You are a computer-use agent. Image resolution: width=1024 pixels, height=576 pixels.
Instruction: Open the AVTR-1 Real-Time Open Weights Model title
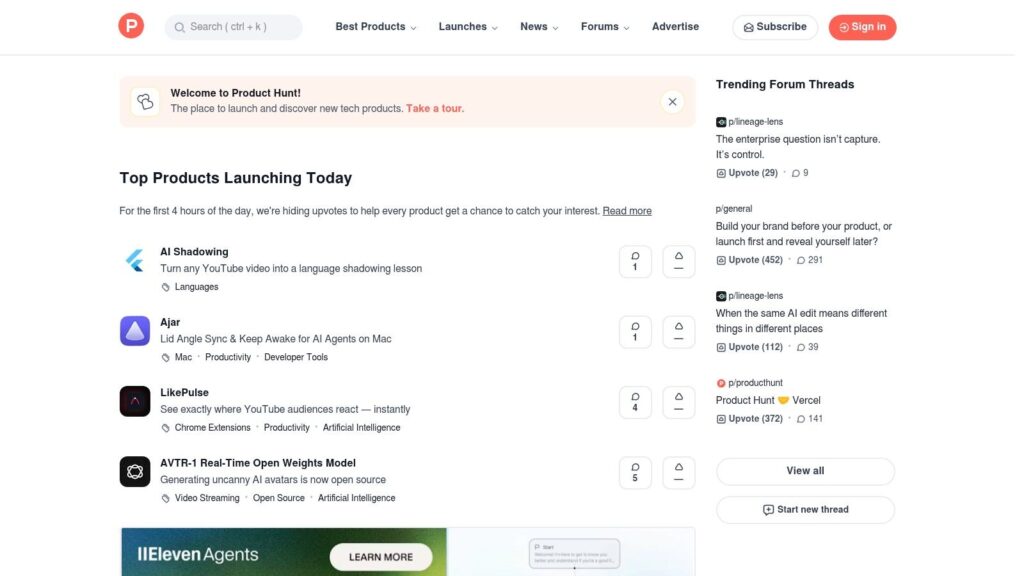[x=258, y=463]
